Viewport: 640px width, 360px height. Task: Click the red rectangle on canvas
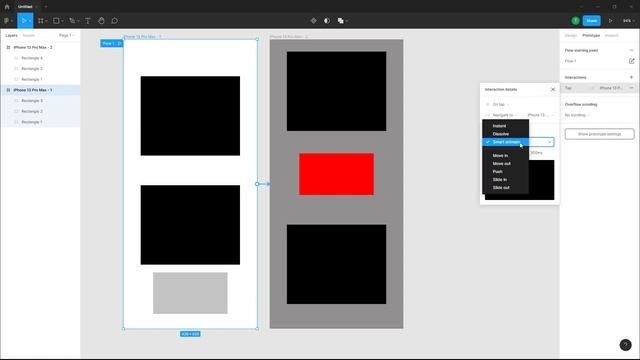336,174
